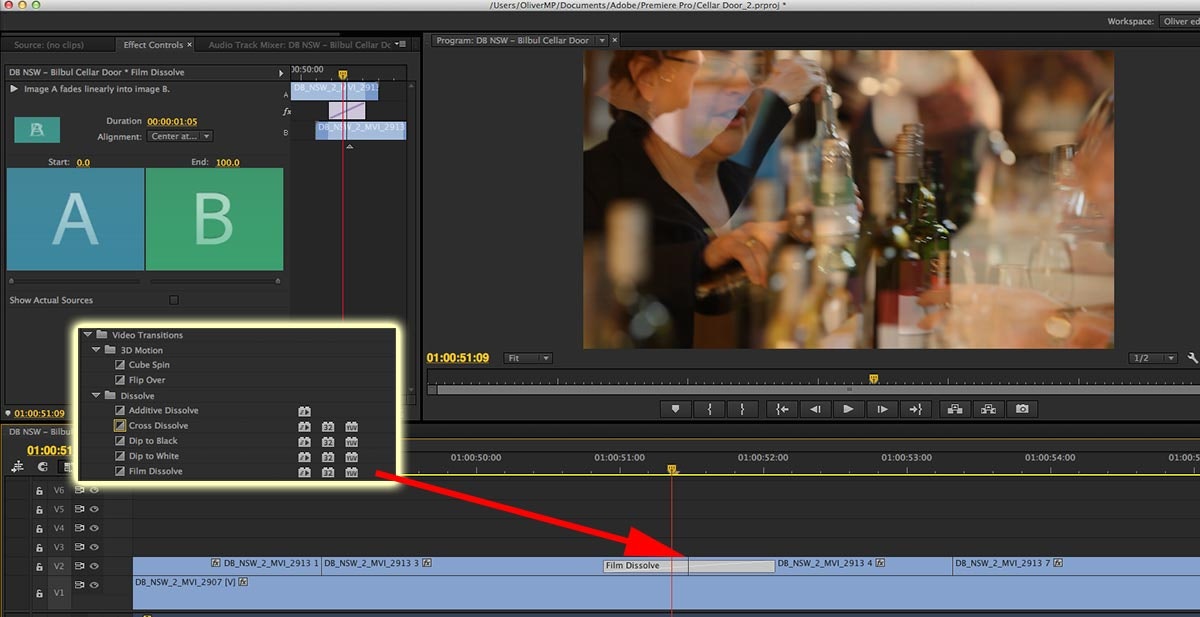1200x617 pixels.
Task: Jump to the Out point
Action: 915,409
